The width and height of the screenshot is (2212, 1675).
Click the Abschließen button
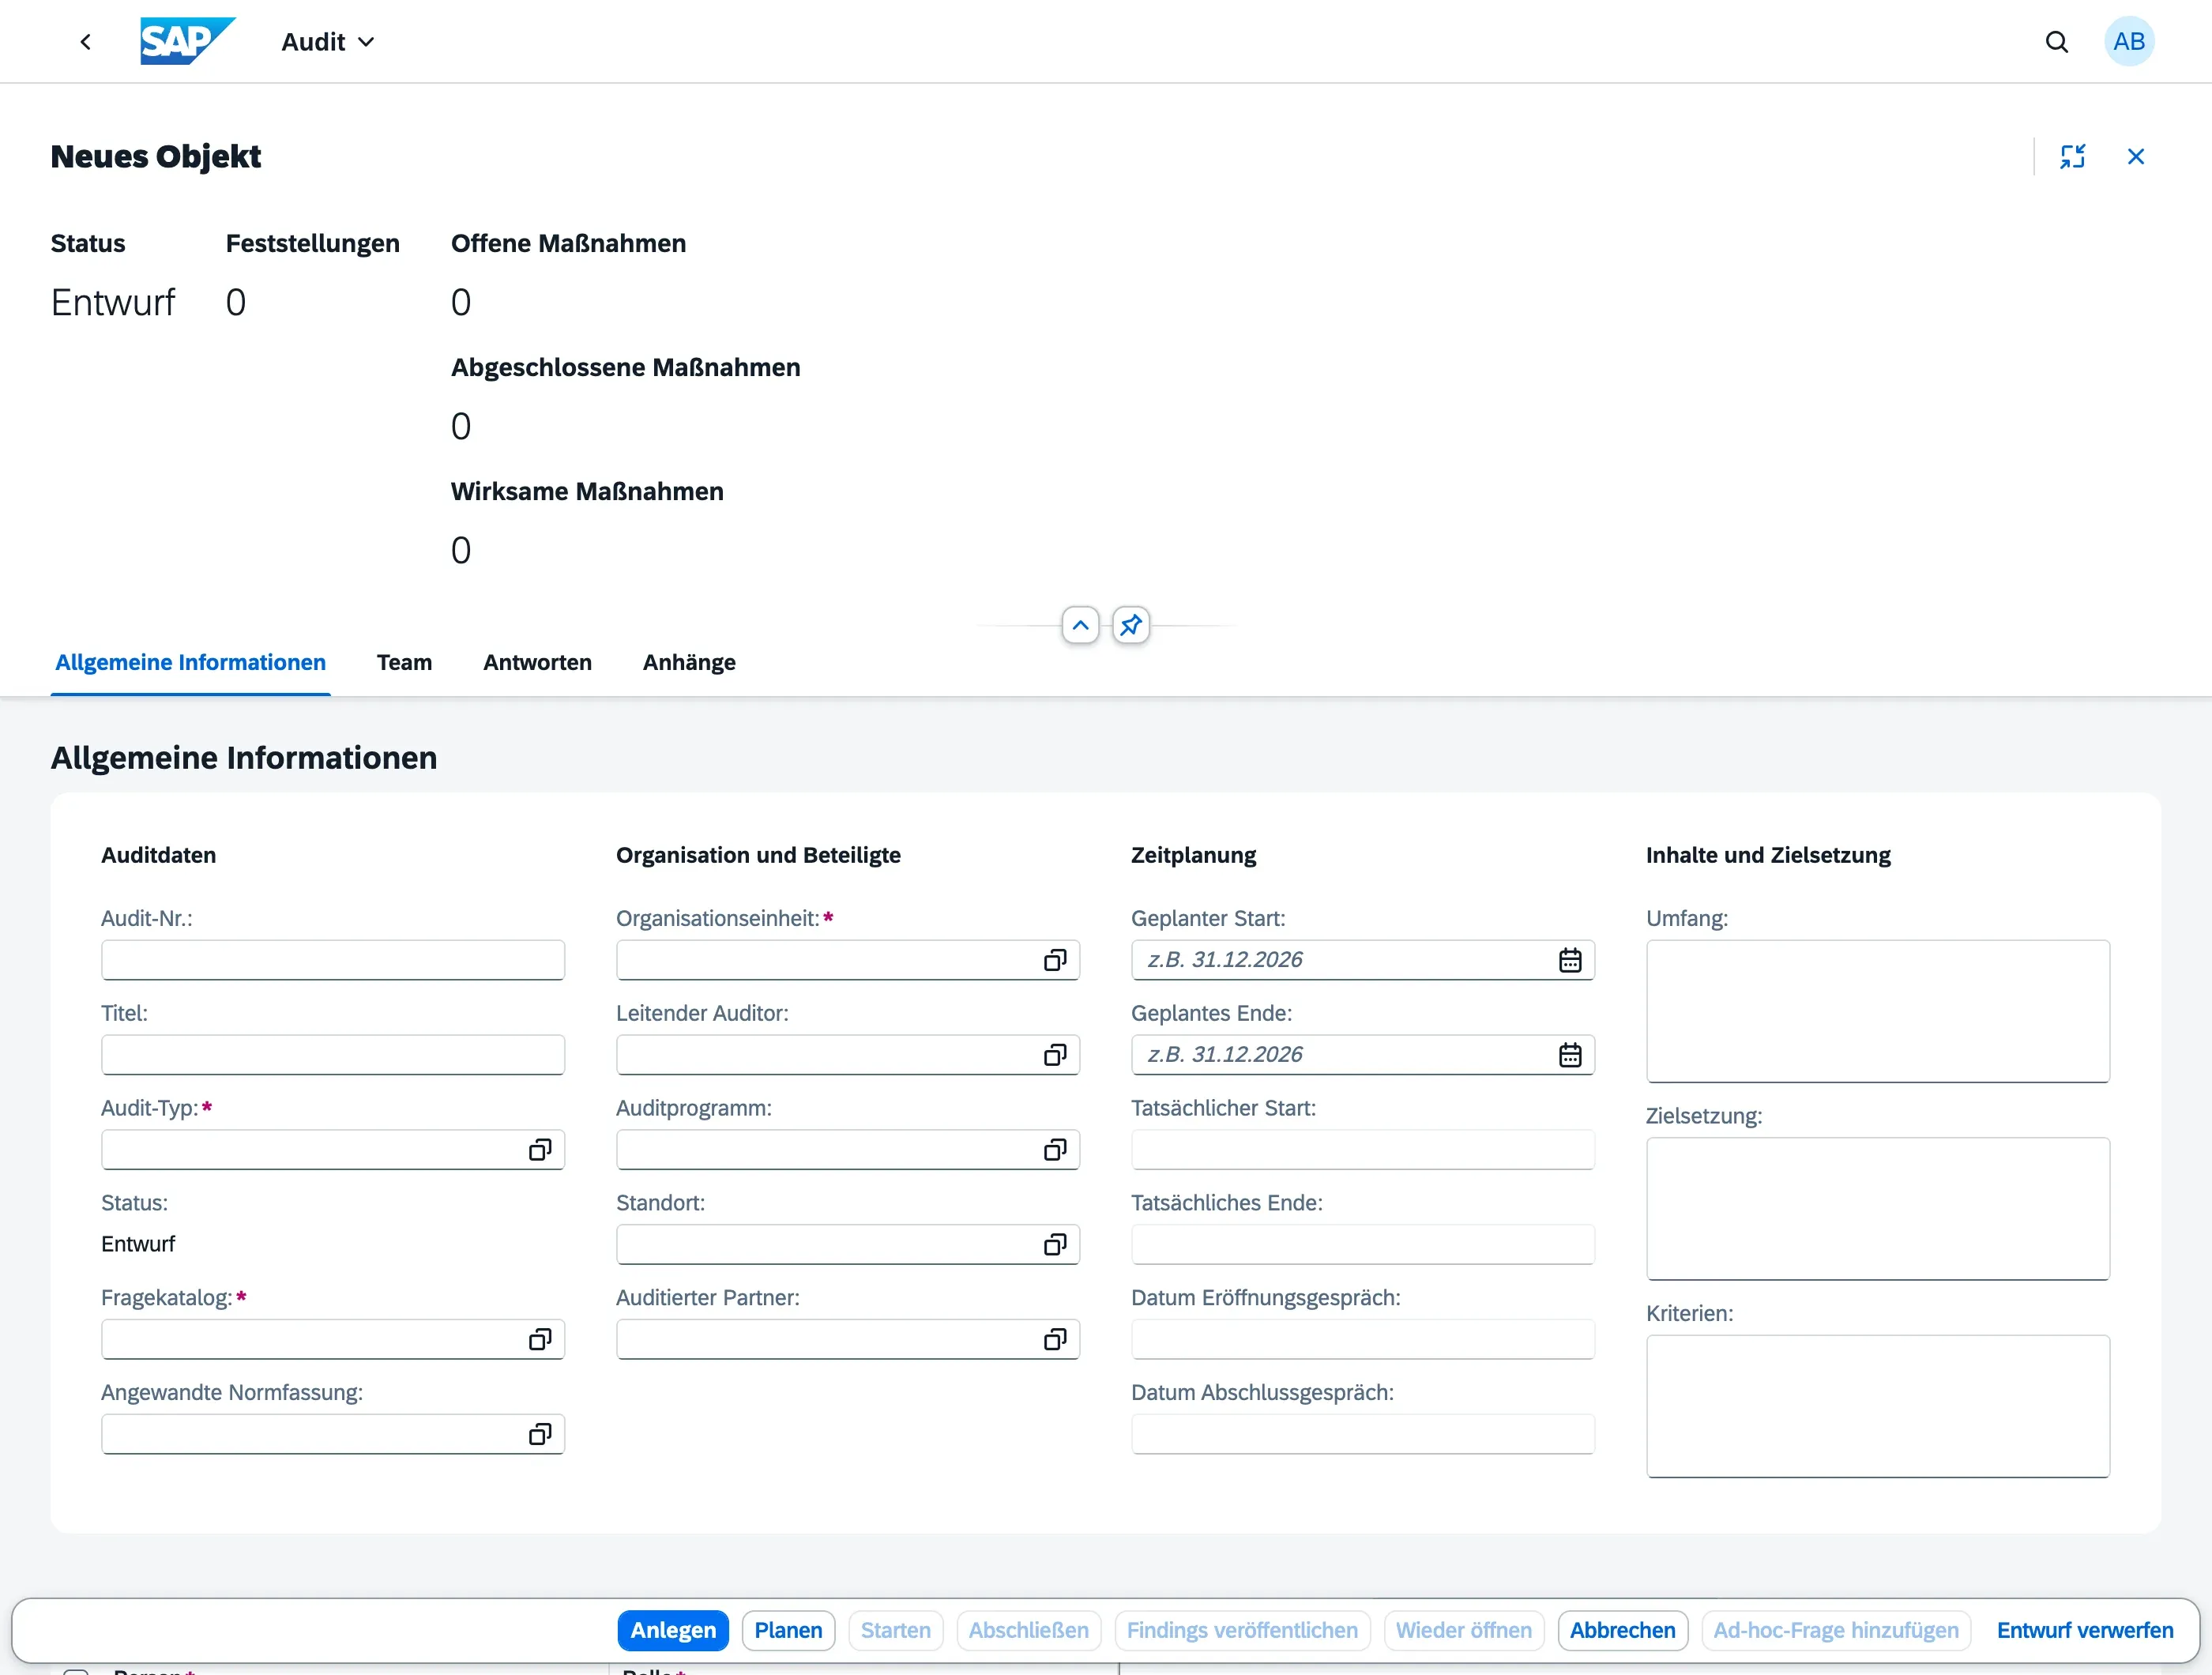1028,1630
